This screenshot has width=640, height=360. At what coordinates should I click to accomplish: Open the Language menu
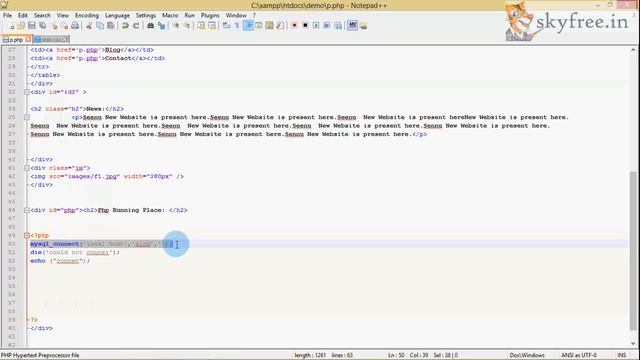click(x=117, y=16)
